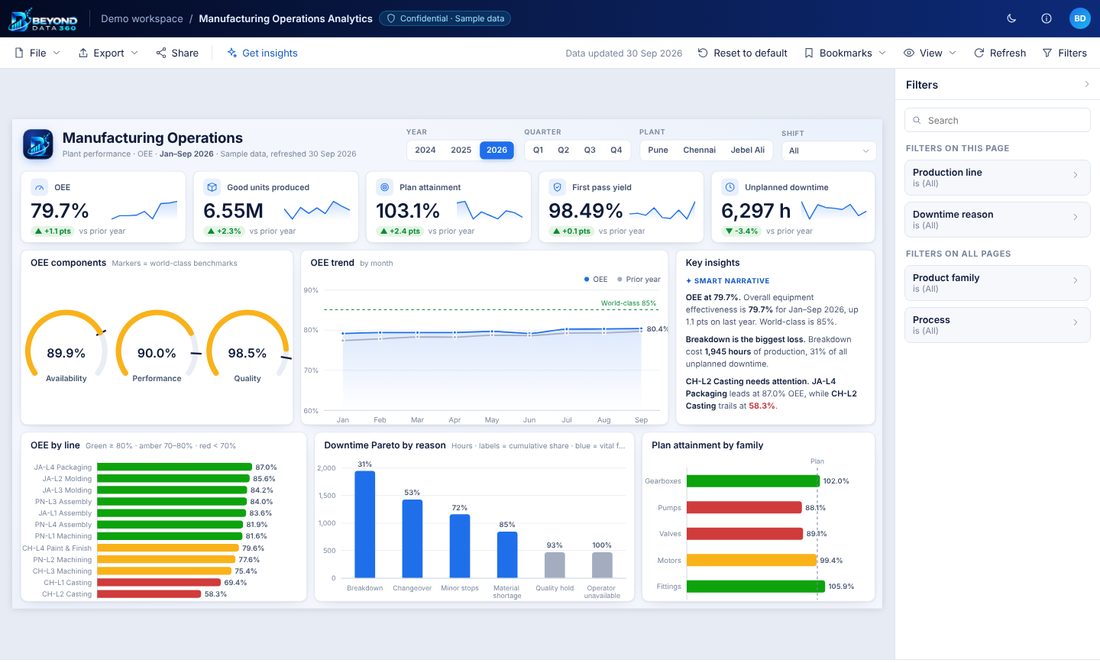The image size is (1100, 663).
Task: Select the JA-L4 Packaging bar
Action: [x=175, y=467]
